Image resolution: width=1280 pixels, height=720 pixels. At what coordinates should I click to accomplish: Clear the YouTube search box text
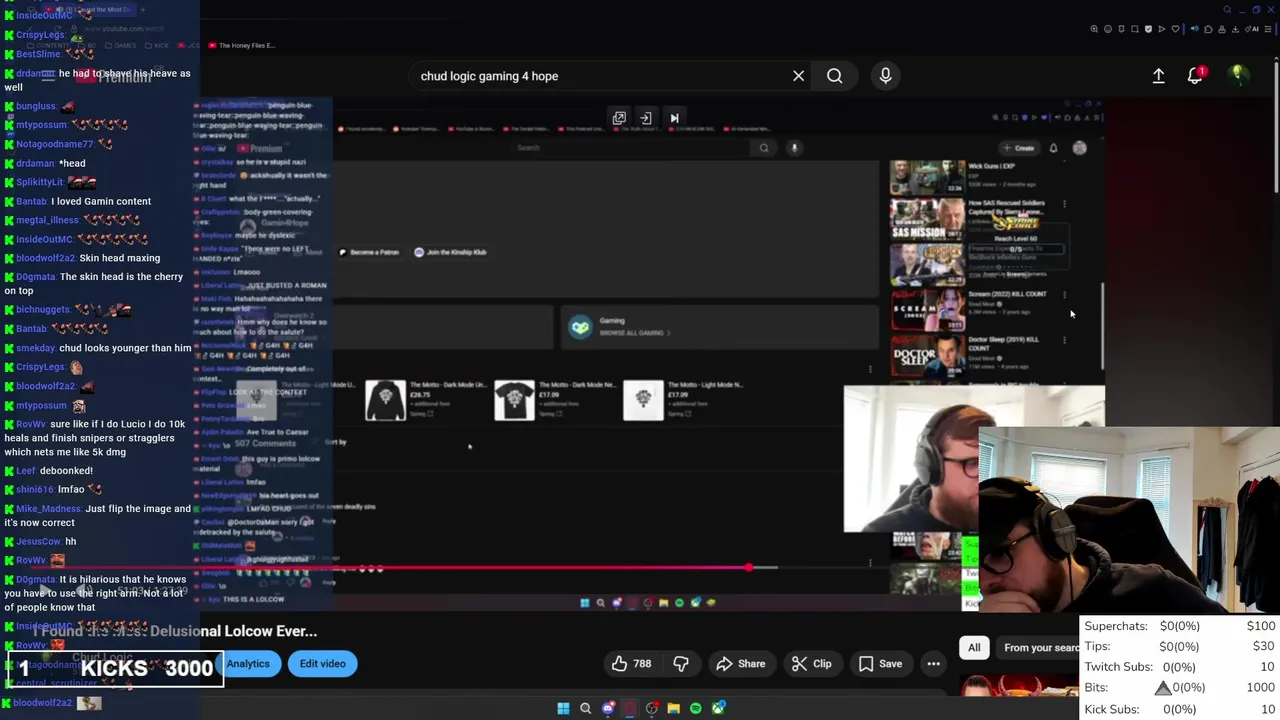click(x=798, y=76)
